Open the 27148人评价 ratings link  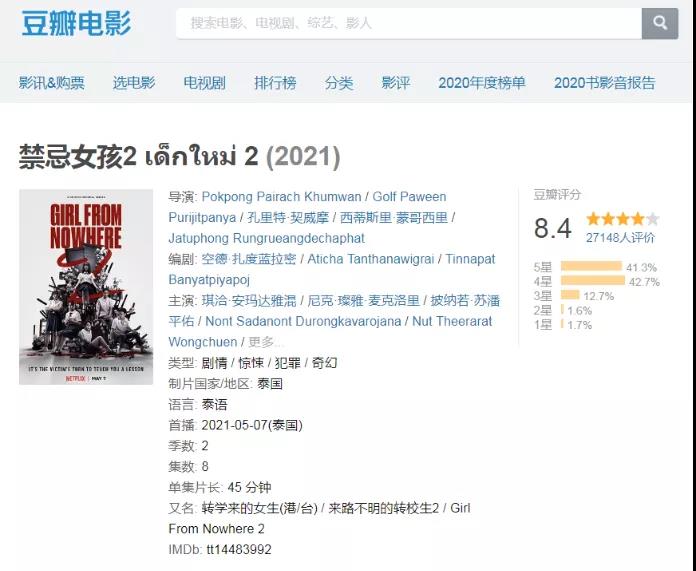[x=620, y=238]
